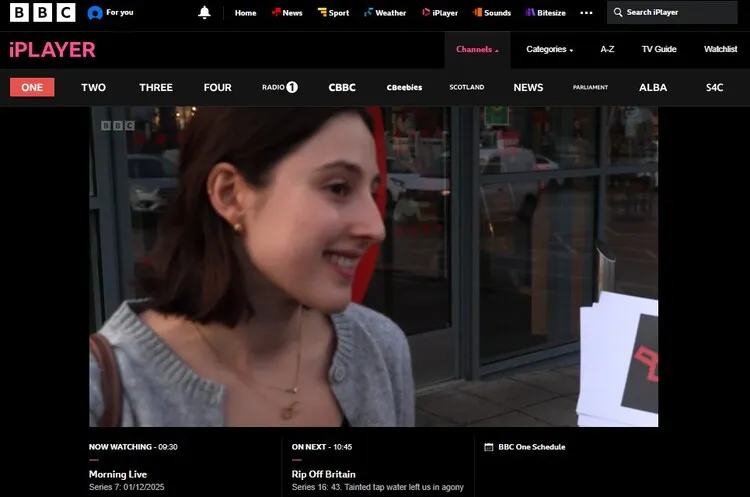Select the BBC ONE channel

pyautogui.click(x=32, y=87)
